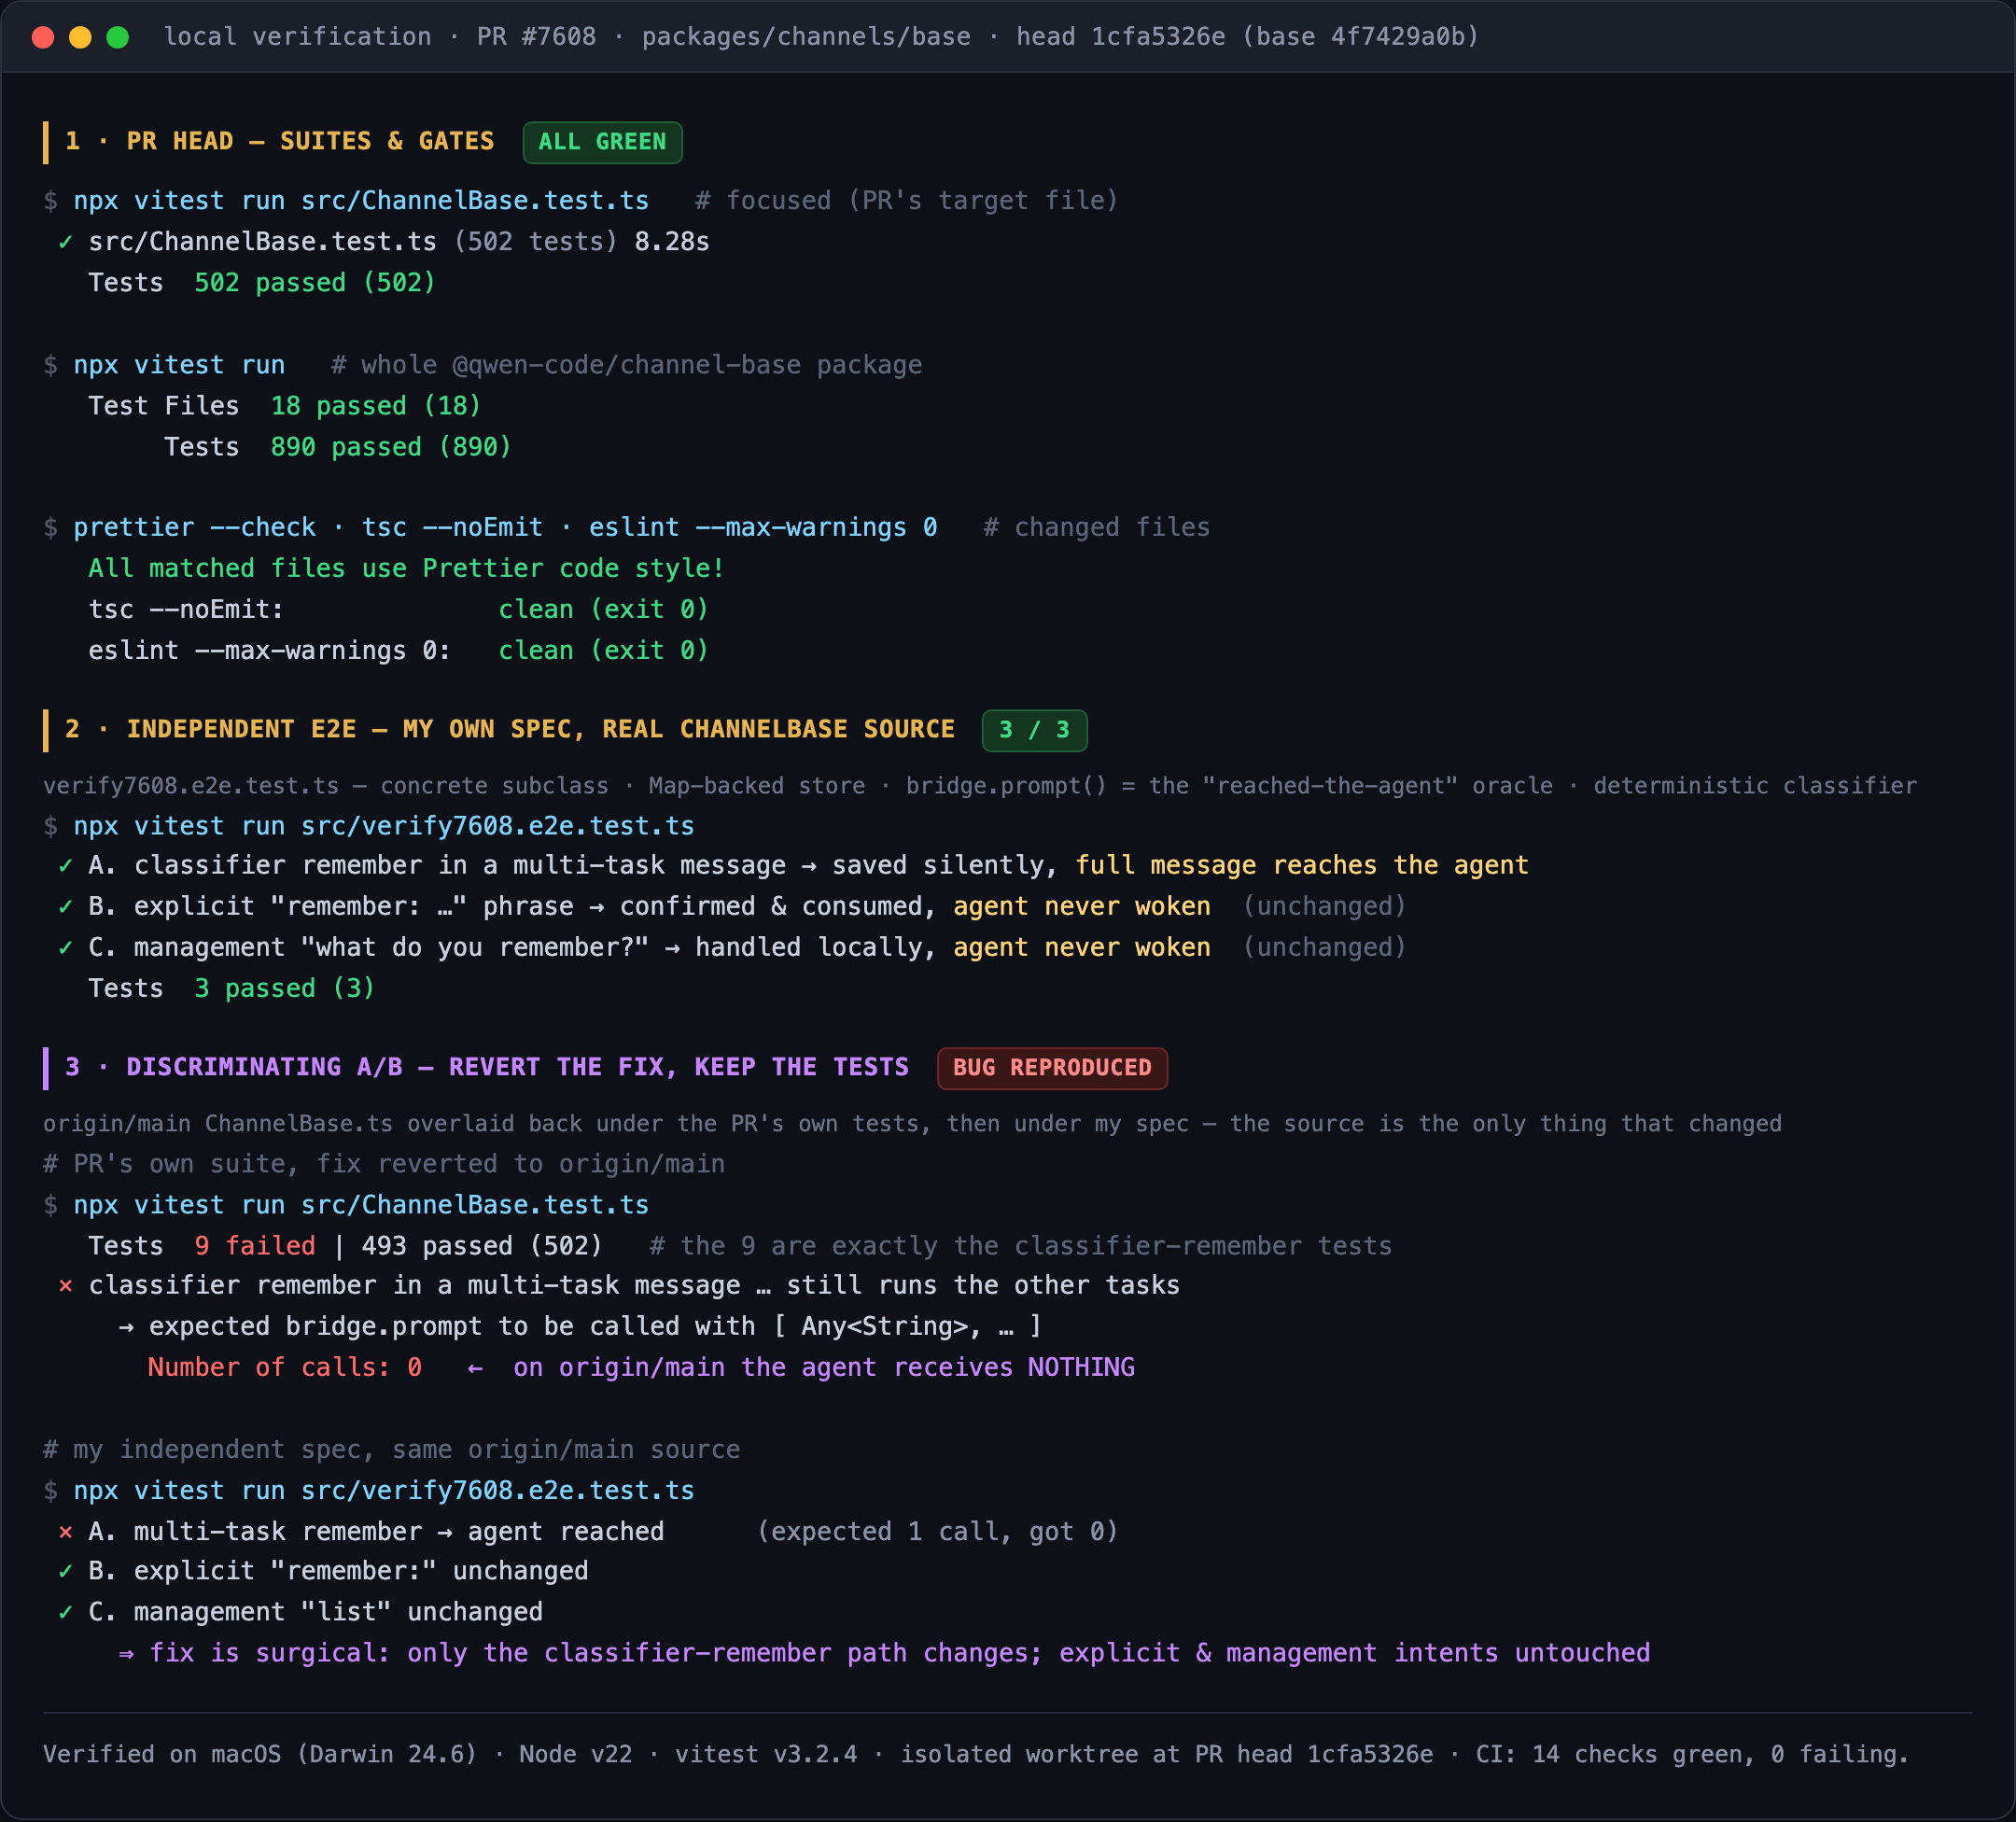Click '(unchanged)' on the row C management line
The image size is (2016, 1822).
1324,948
